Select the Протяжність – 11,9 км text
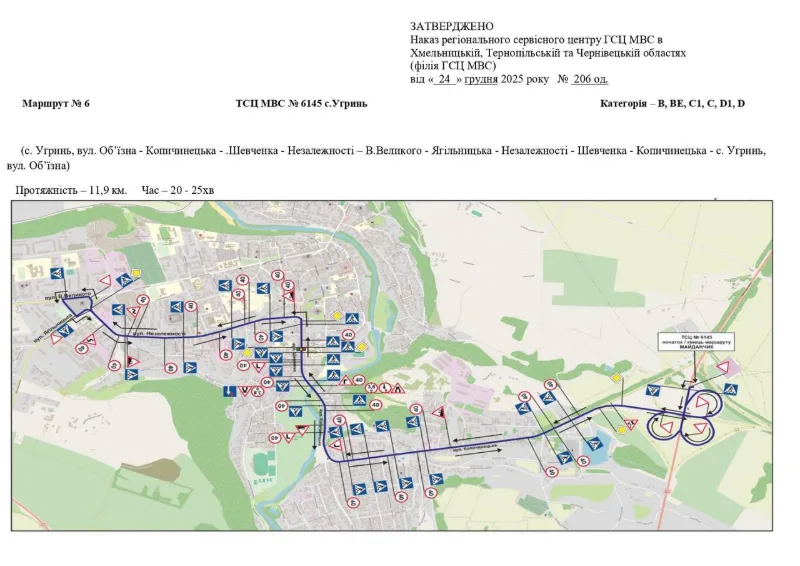The image size is (800, 566). click(x=71, y=190)
